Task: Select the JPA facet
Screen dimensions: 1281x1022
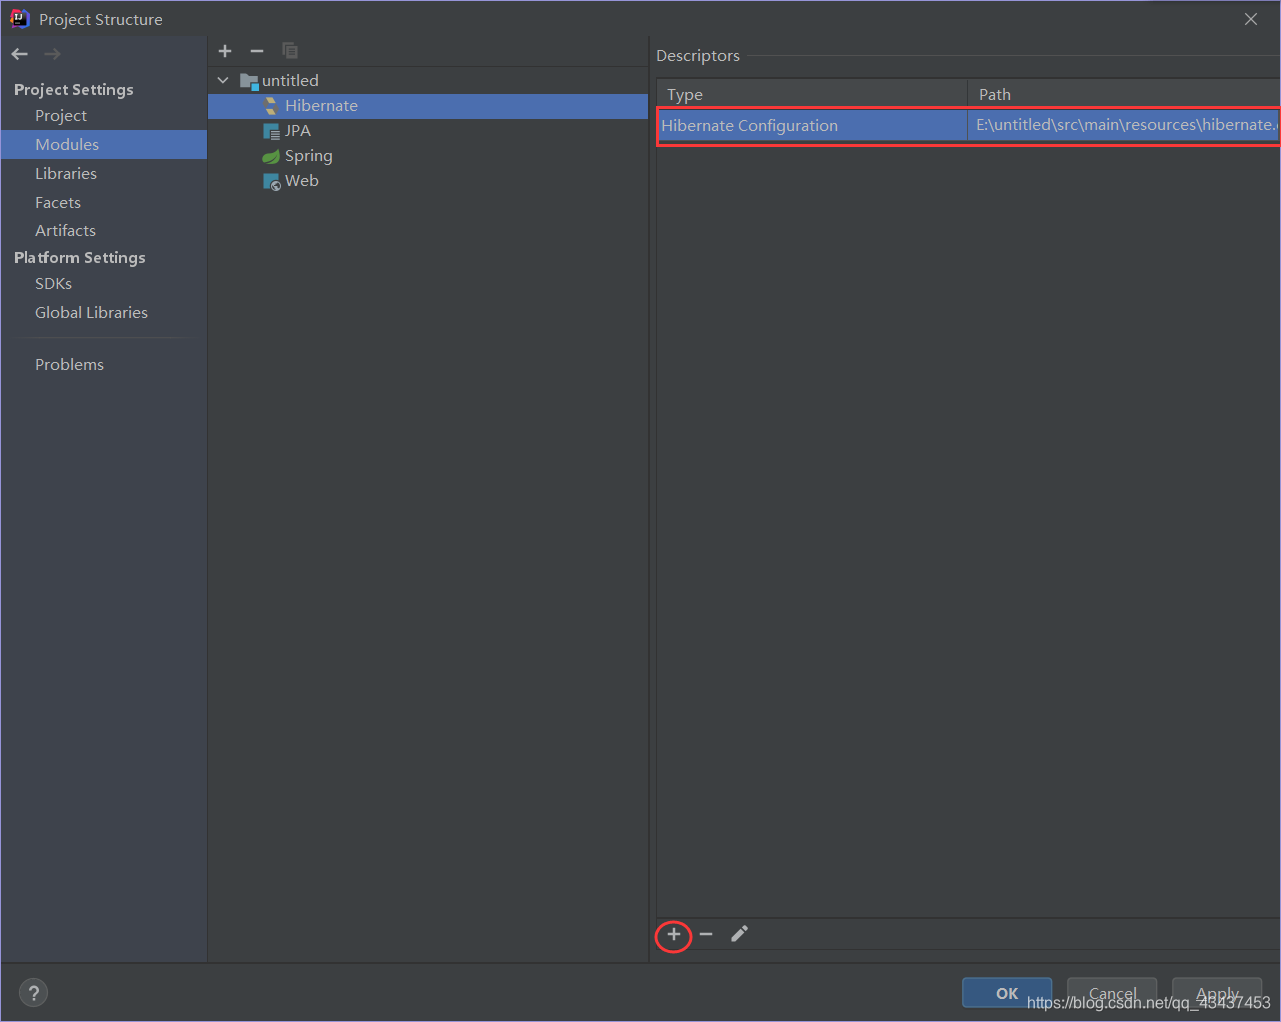Action: point(297,131)
